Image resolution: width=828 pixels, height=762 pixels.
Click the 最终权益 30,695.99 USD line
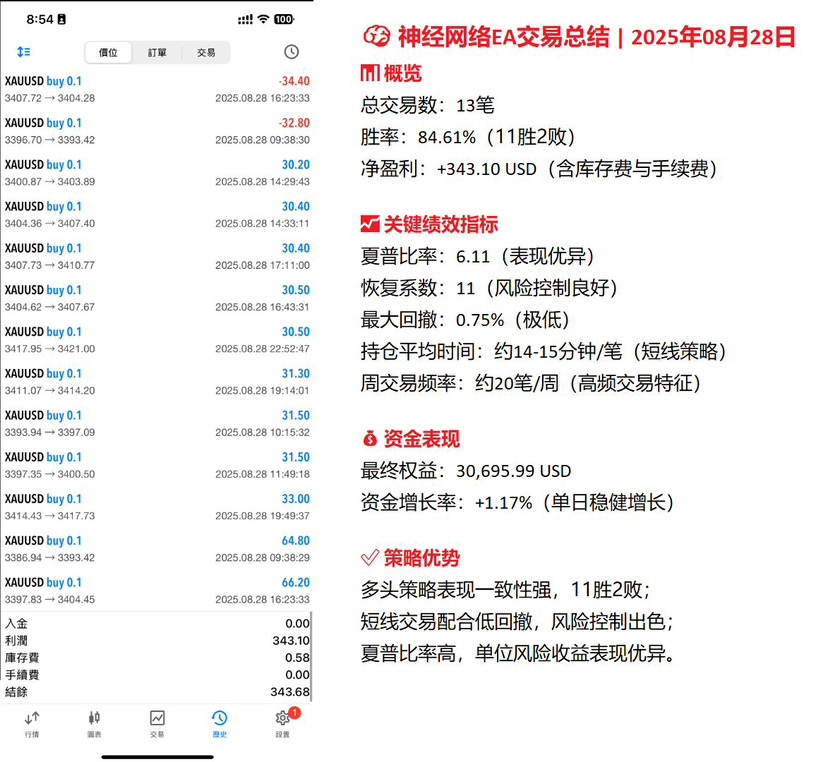pyautogui.click(x=466, y=471)
